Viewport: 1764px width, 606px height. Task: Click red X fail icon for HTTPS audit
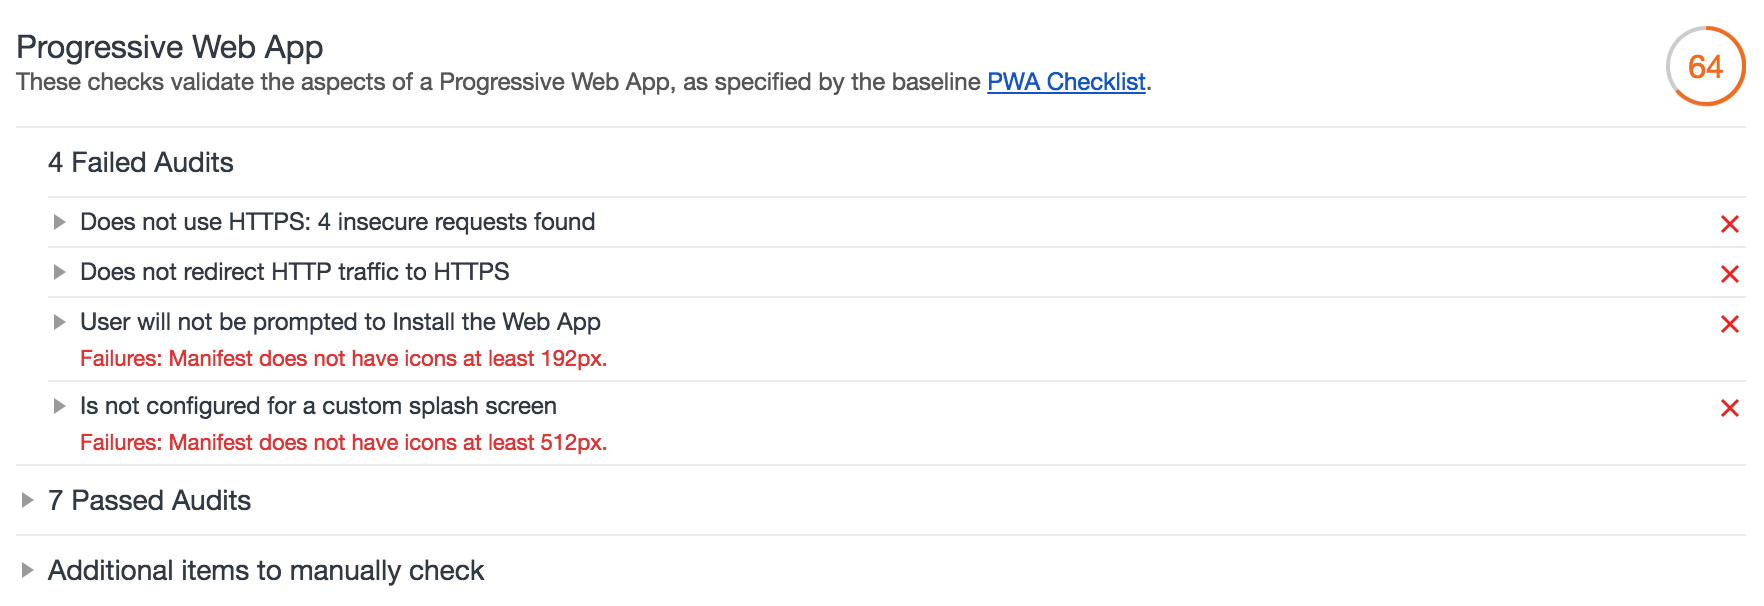(1729, 224)
